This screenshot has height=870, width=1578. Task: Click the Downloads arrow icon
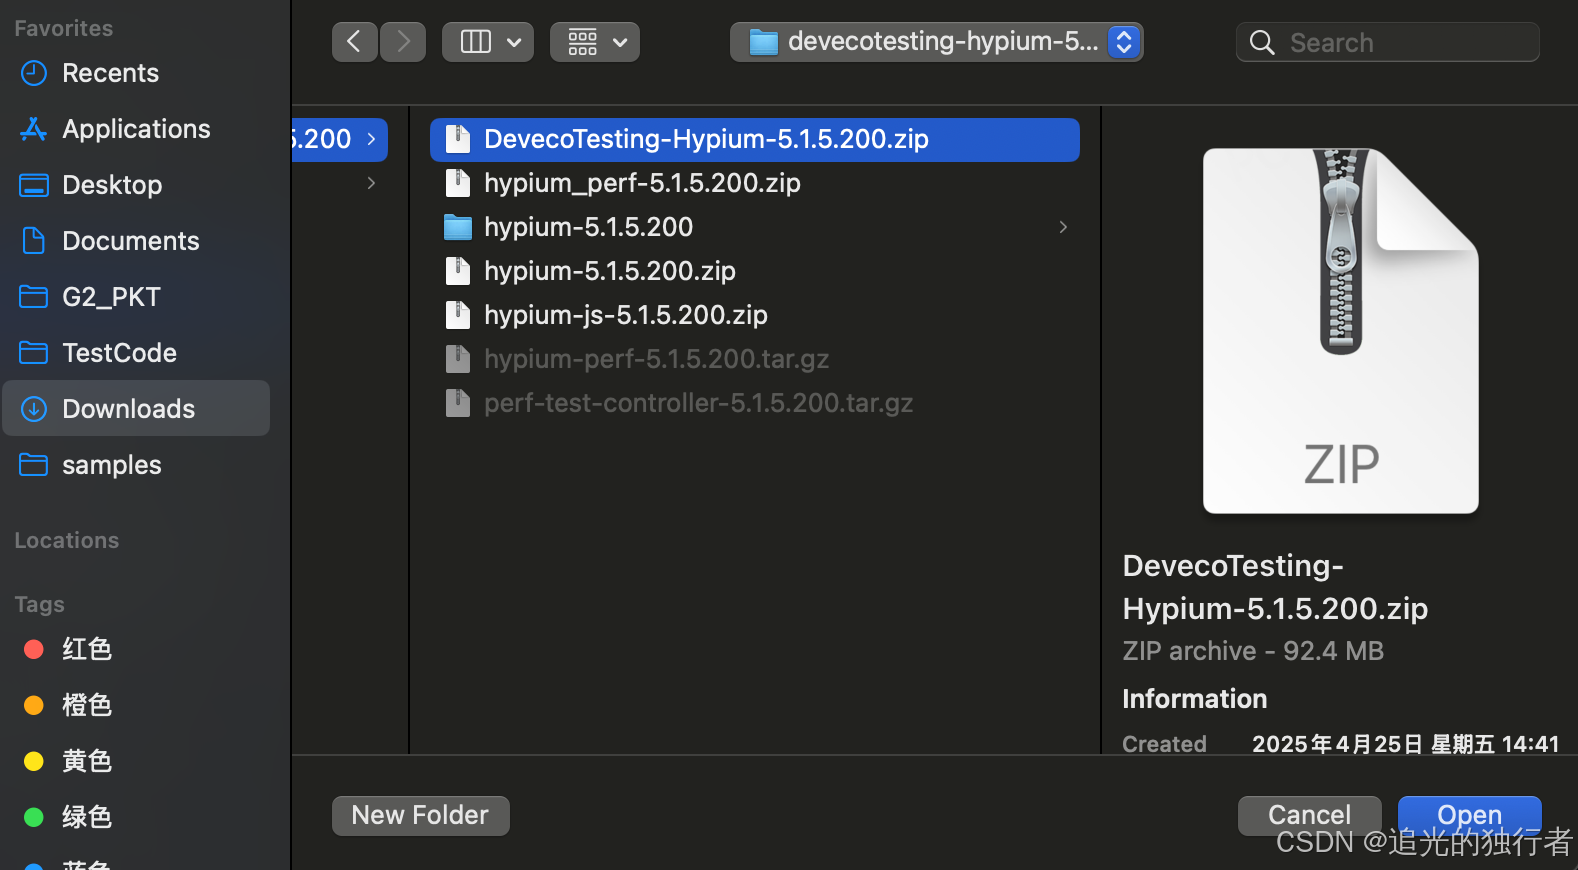click(x=34, y=409)
